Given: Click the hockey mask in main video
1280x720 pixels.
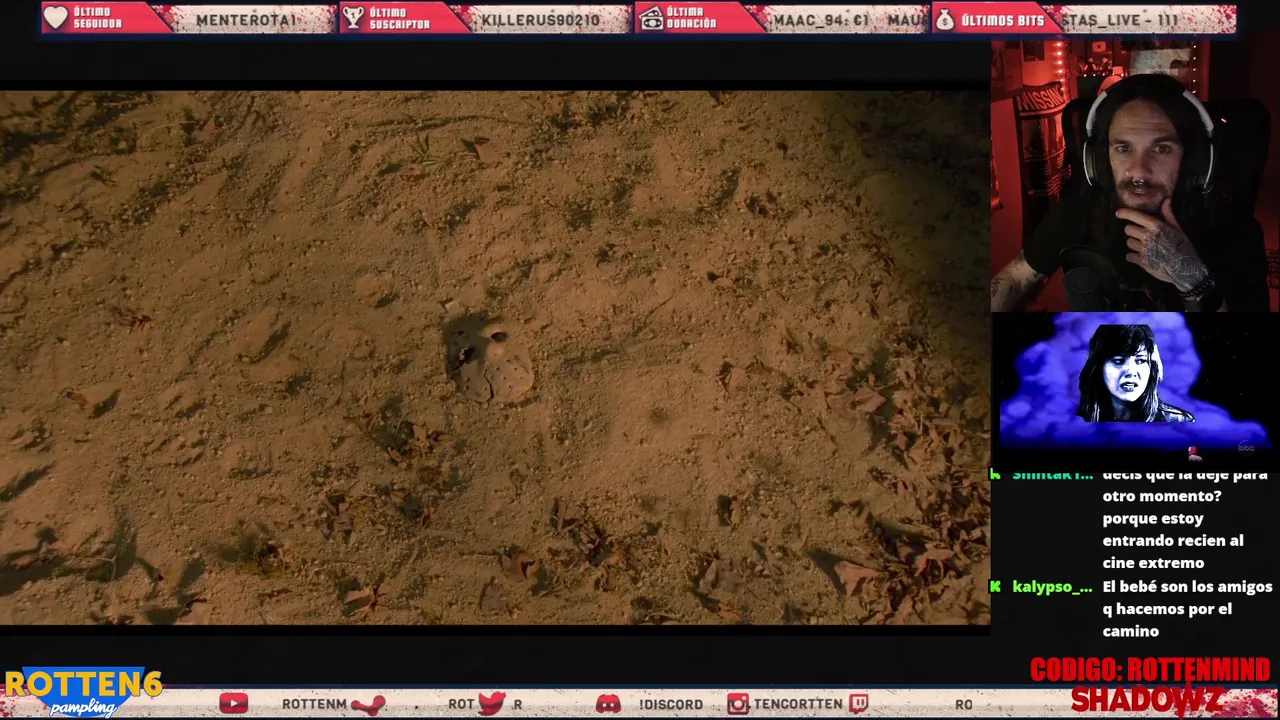Looking at the screenshot, I should 488,360.
